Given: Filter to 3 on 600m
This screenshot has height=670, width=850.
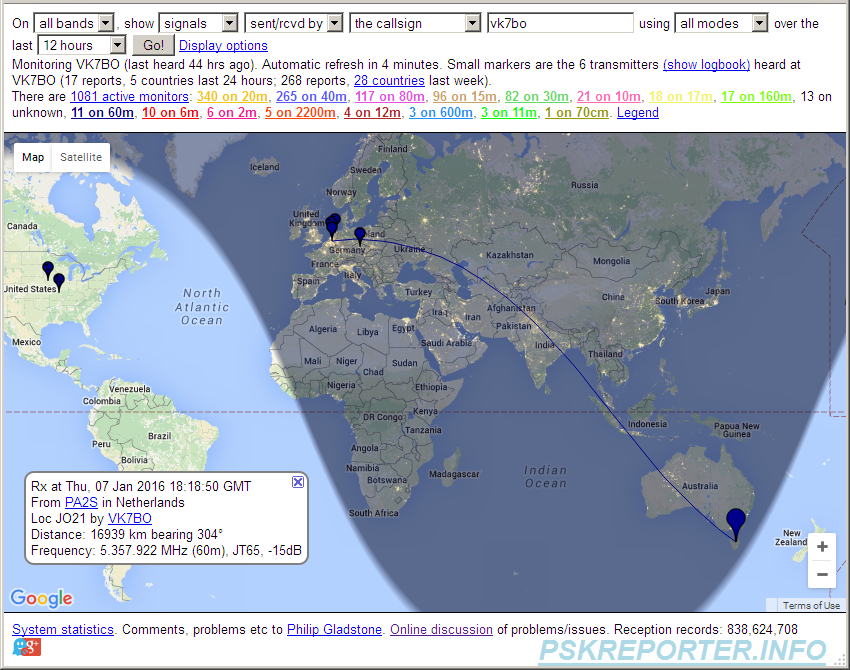Looking at the screenshot, I should point(441,113).
